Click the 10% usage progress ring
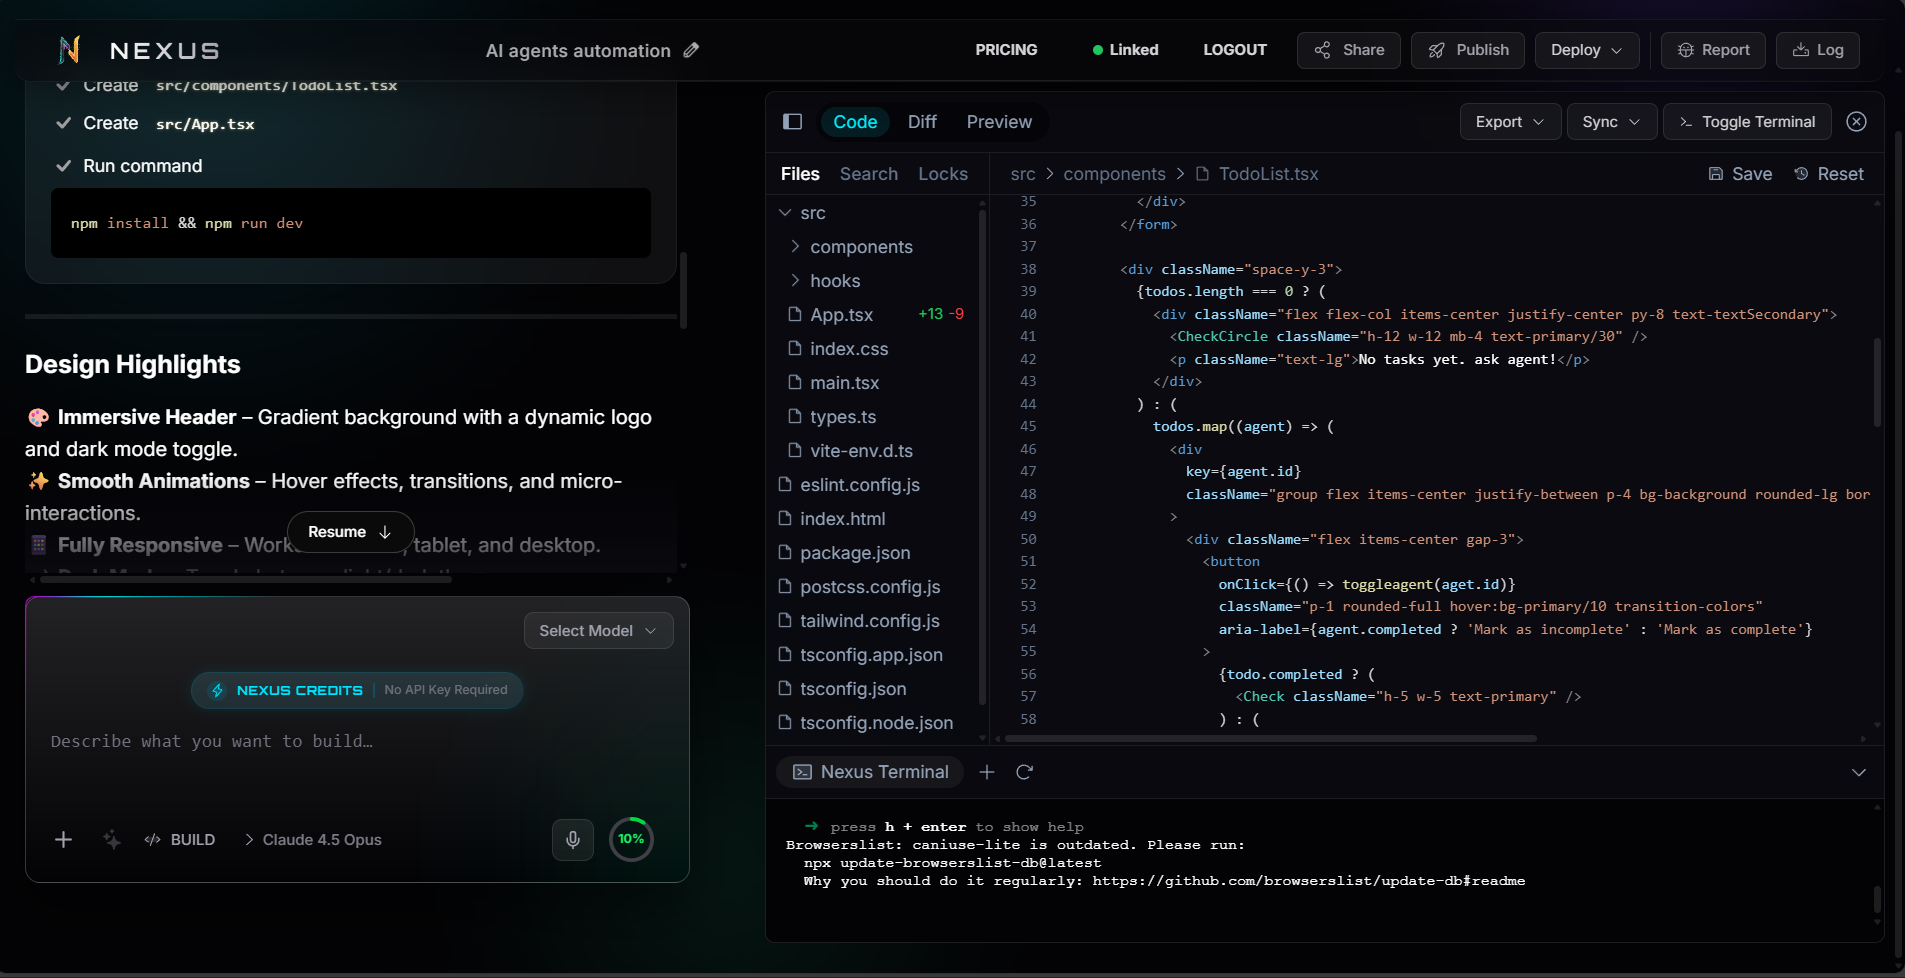 tap(631, 839)
